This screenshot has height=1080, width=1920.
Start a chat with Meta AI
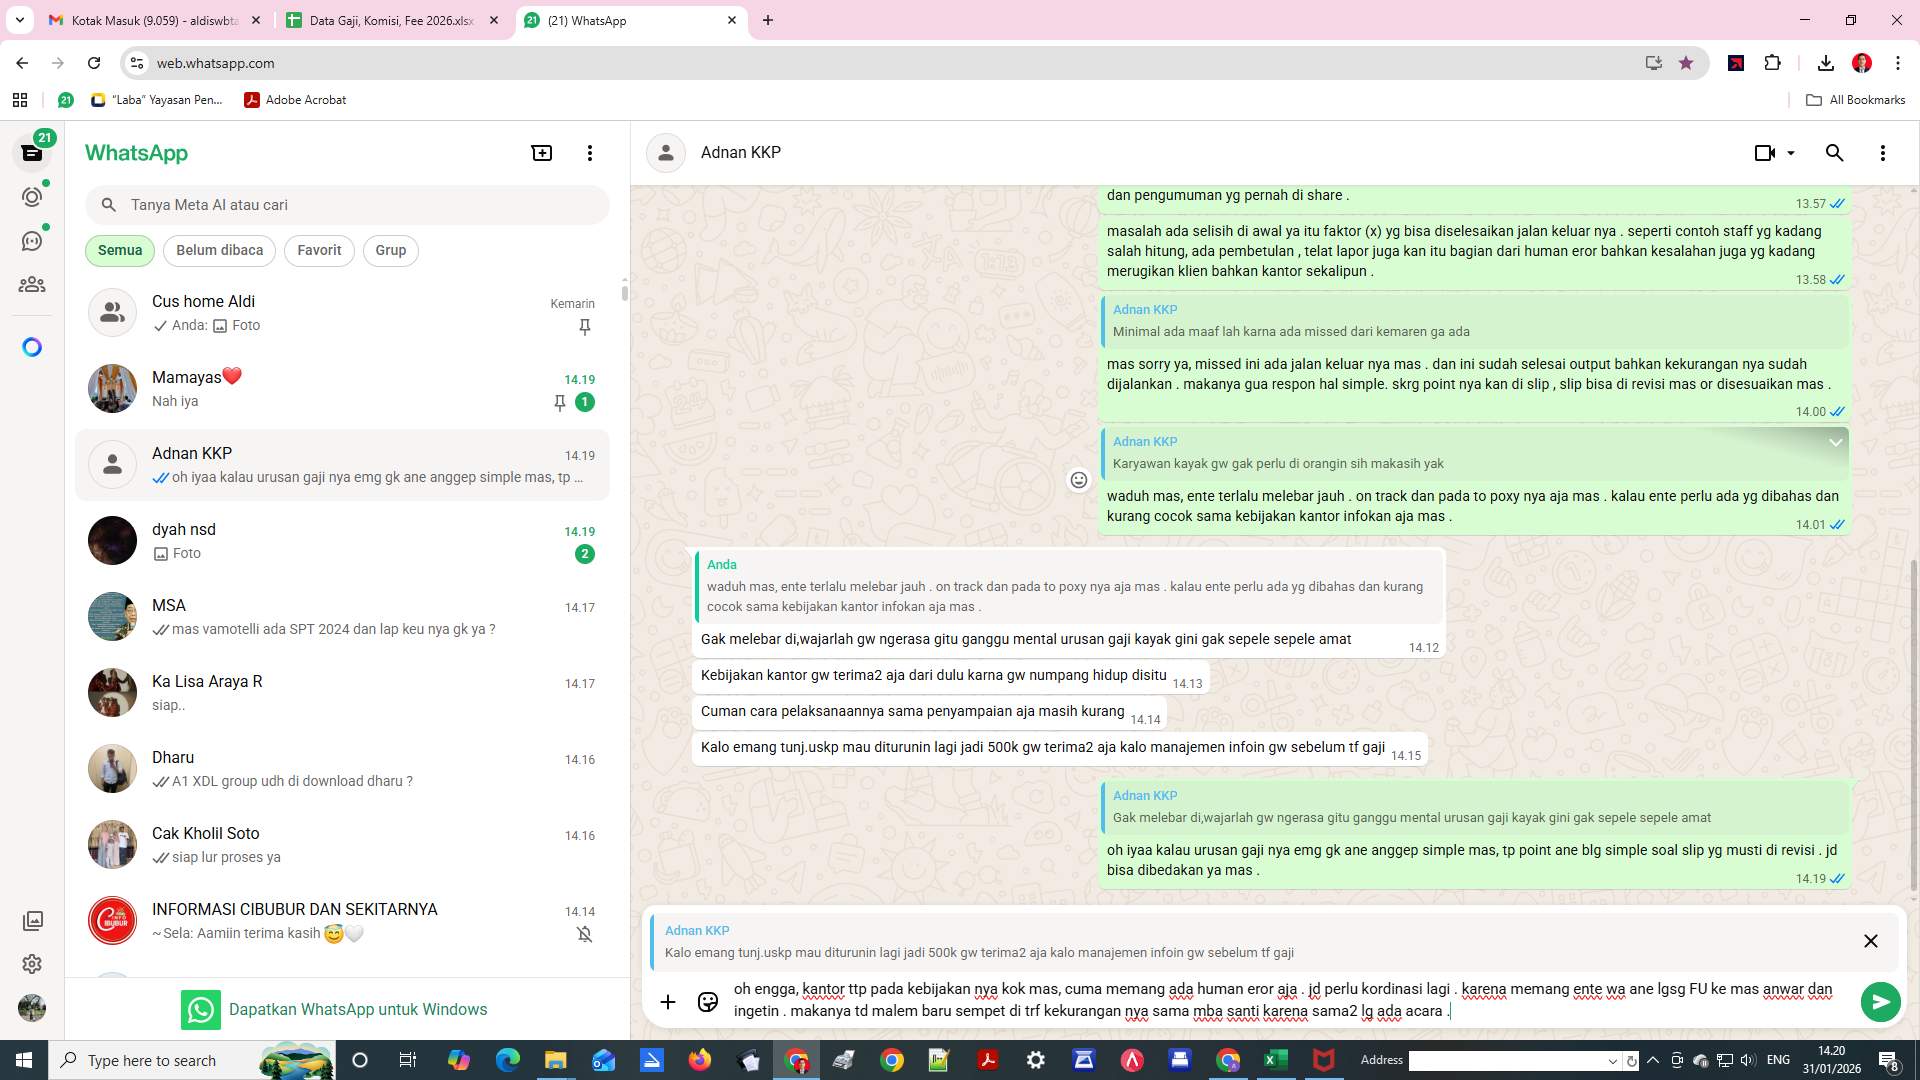click(x=33, y=346)
